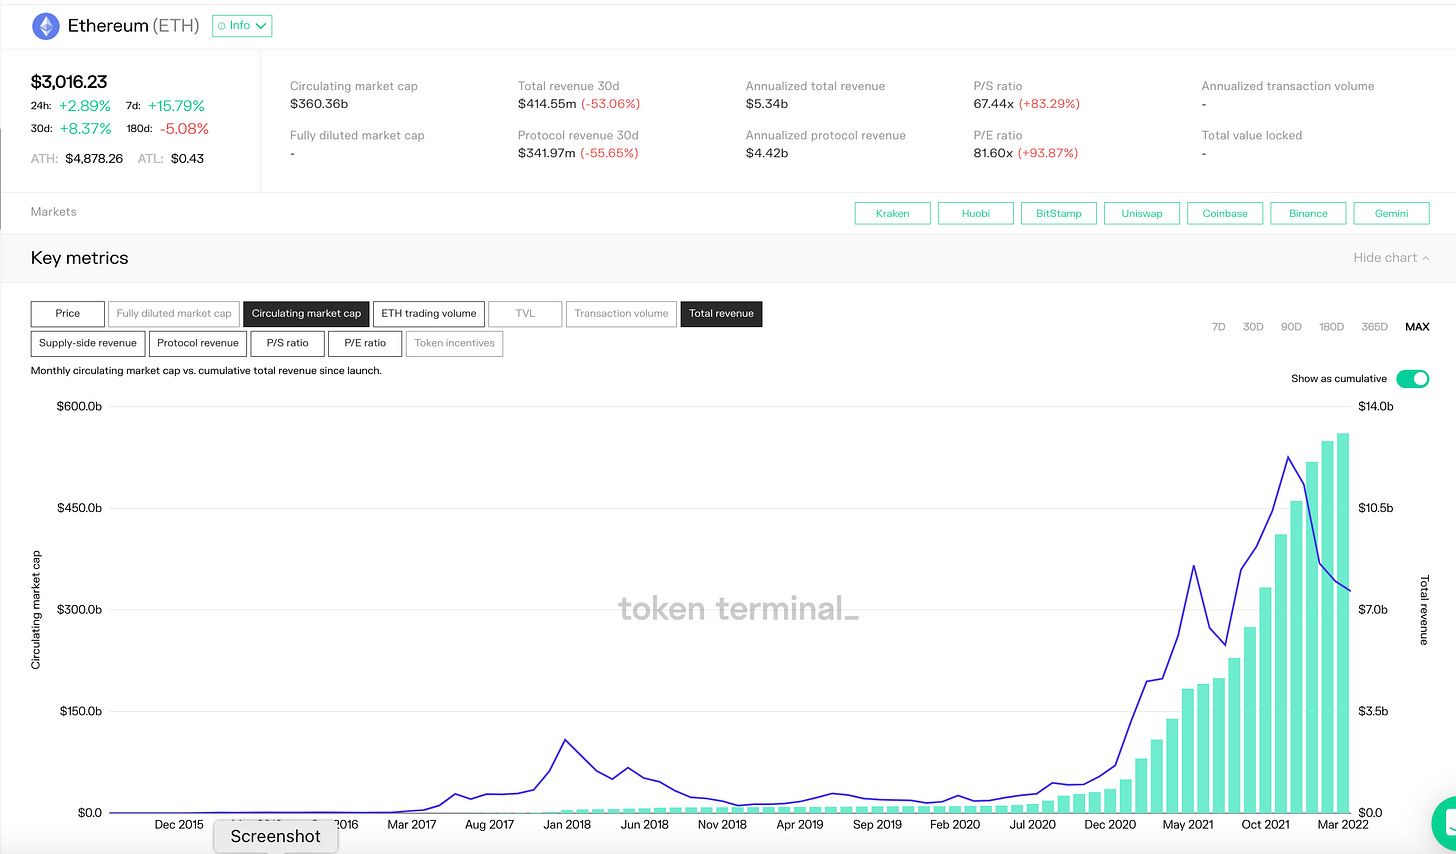
Task: Select the 7D time range
Action: tap(1218, 327)
